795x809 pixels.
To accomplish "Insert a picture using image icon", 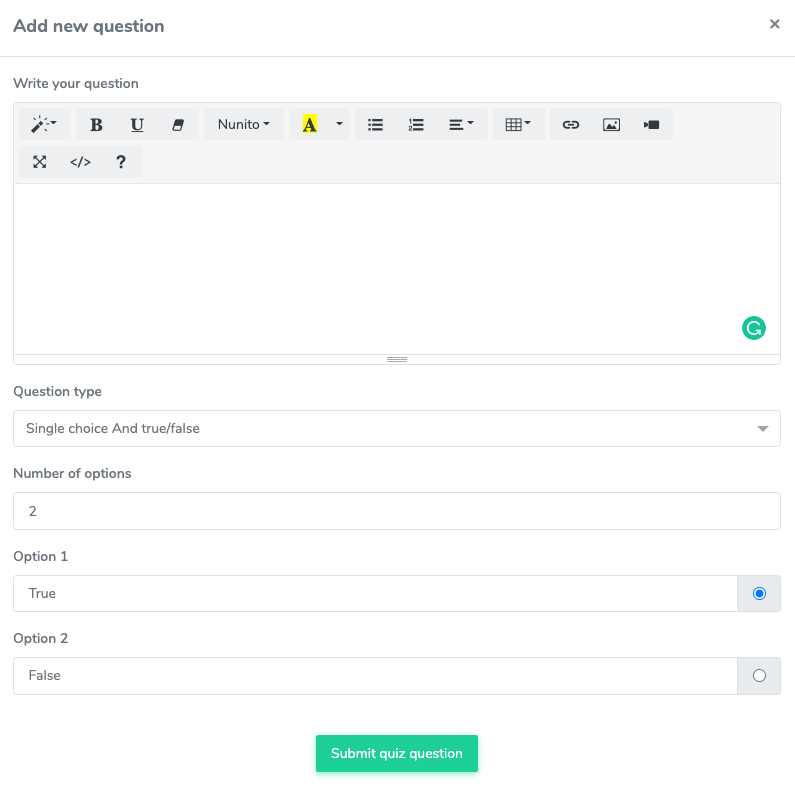I will click(611, 125).
